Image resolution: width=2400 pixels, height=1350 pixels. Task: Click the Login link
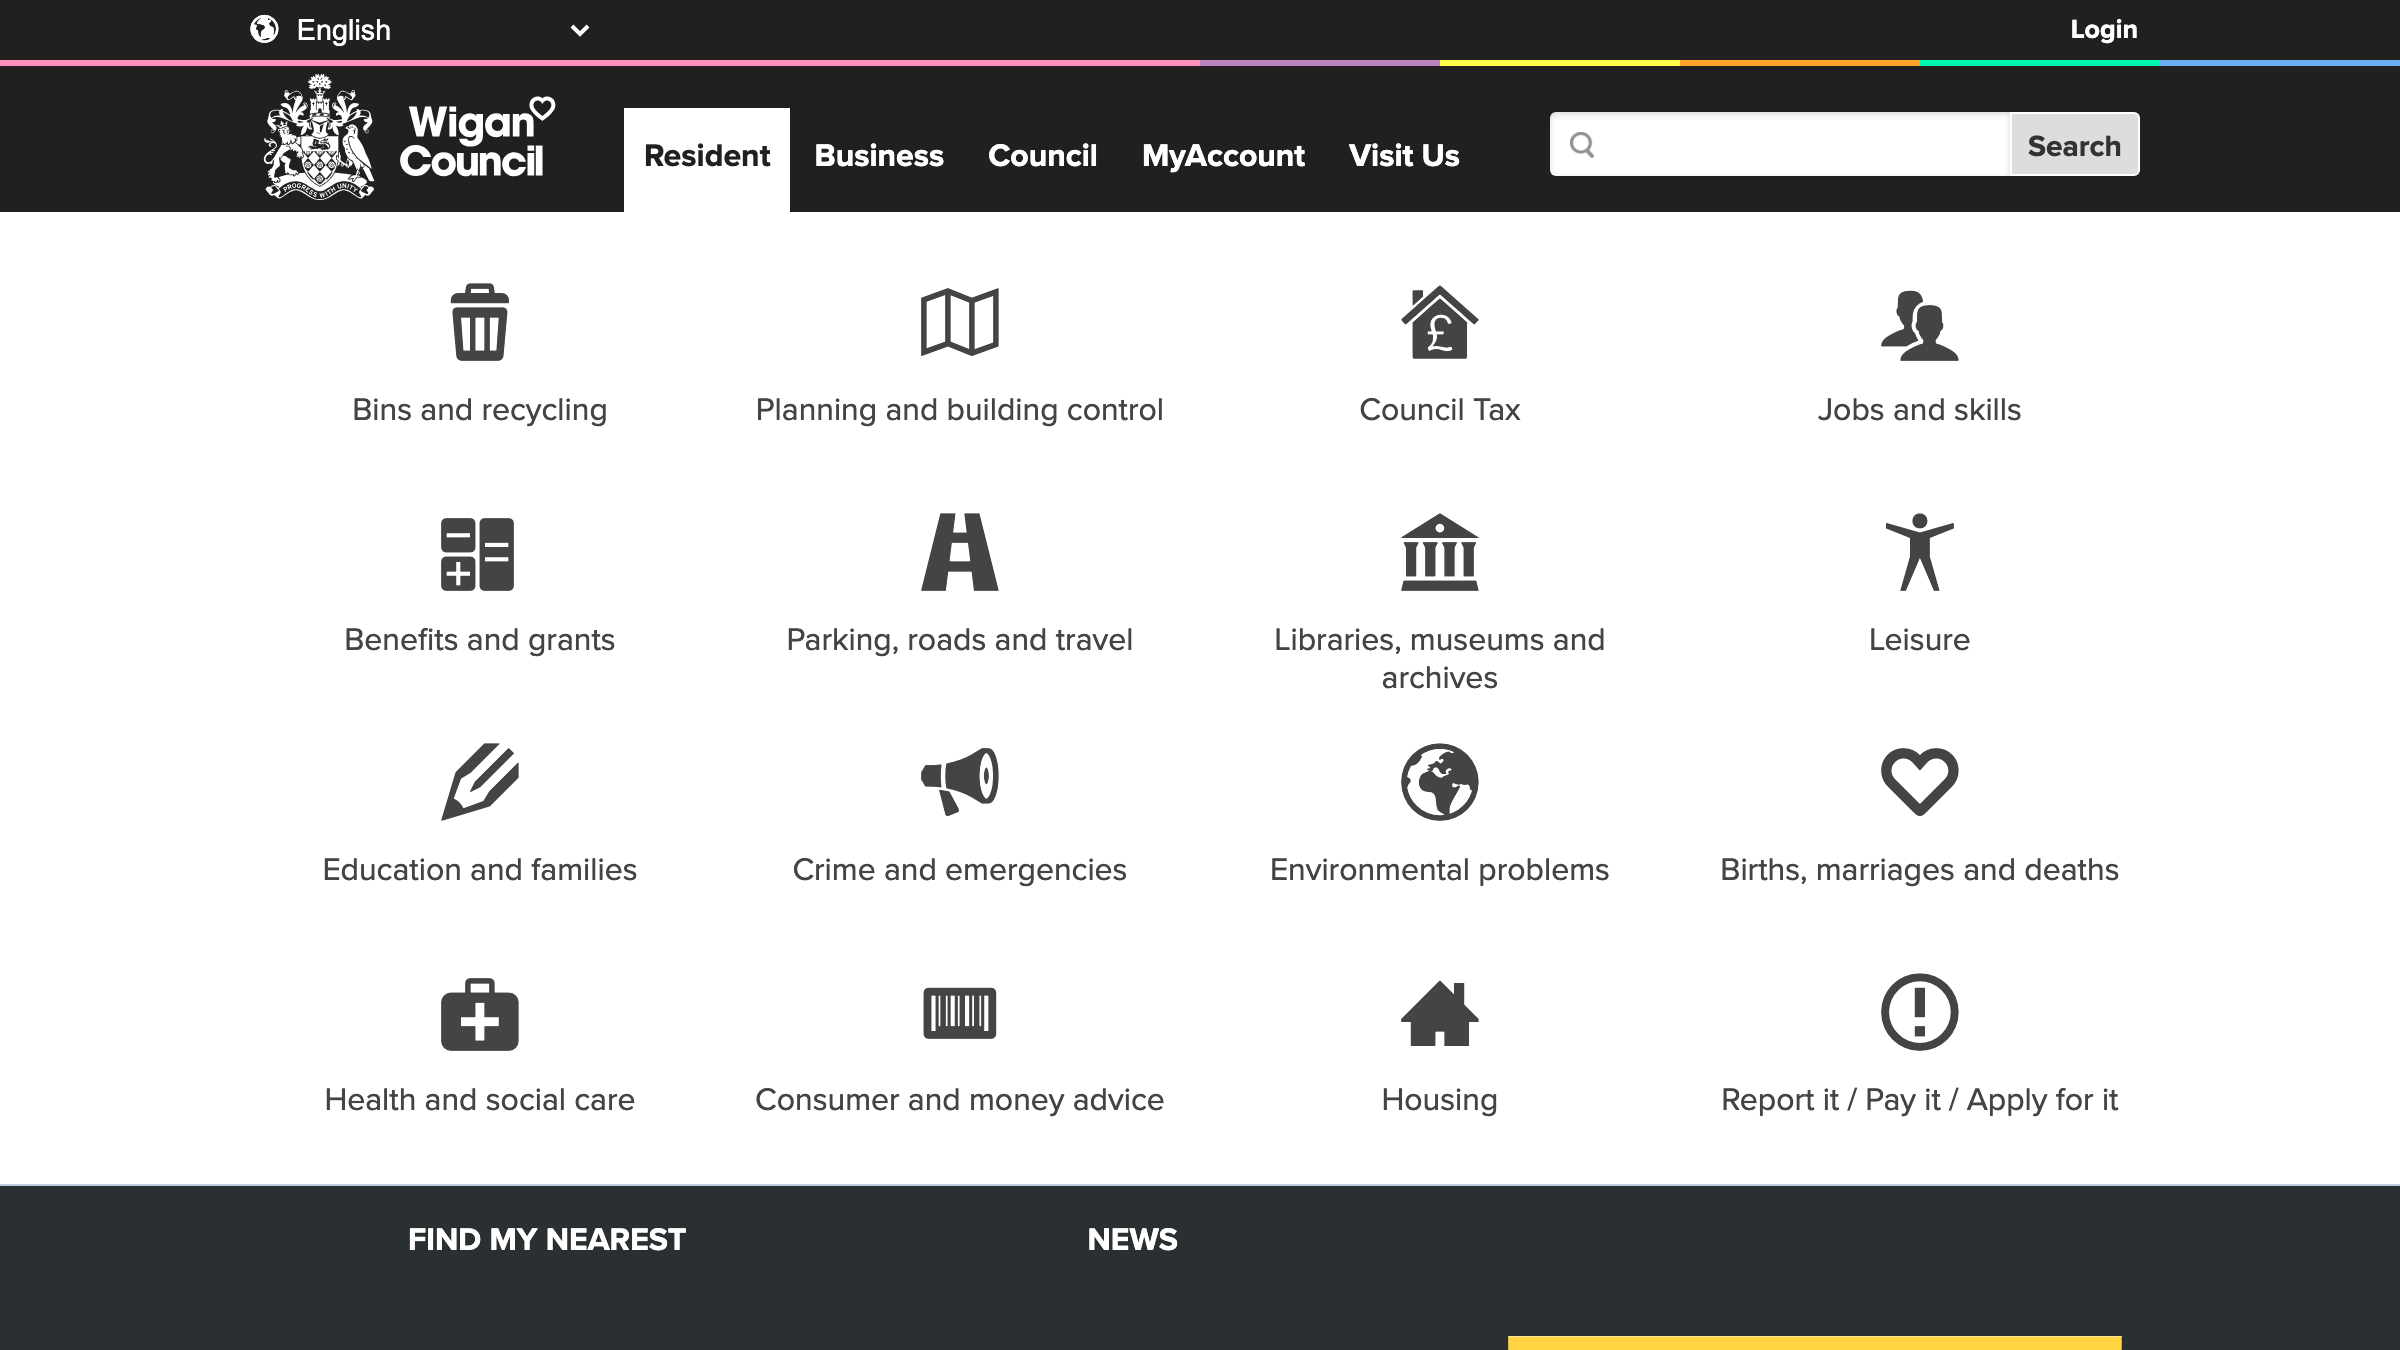[x=2103, y=30]
